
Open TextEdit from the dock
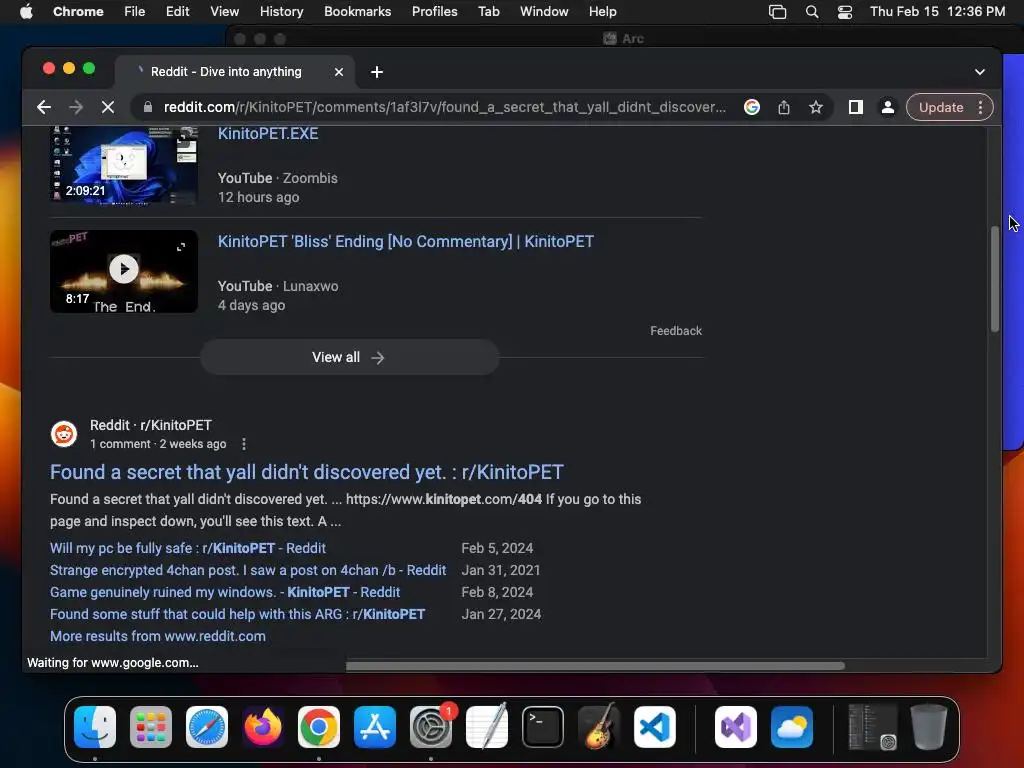487,727
